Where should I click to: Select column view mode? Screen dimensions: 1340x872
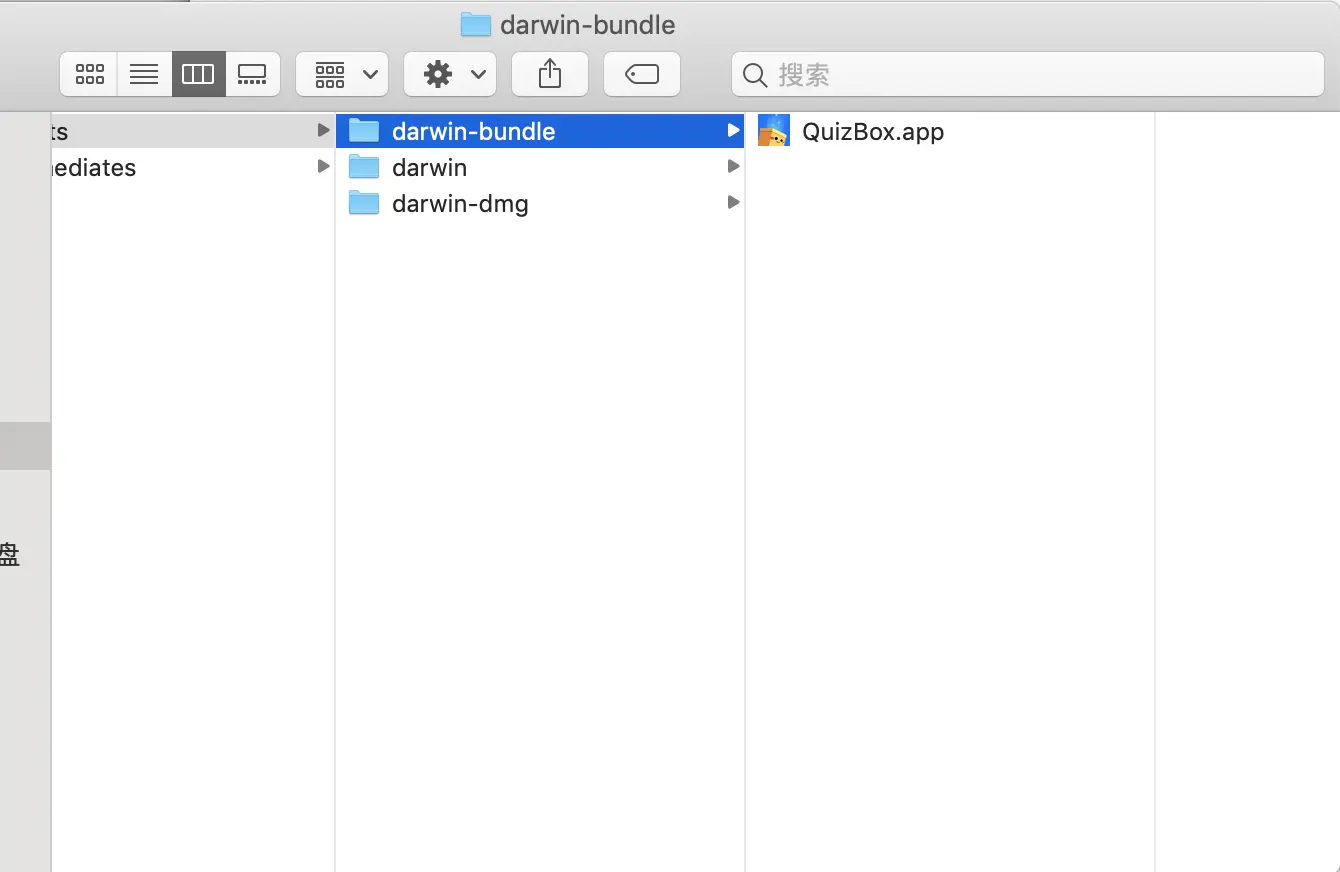(198, 74)
